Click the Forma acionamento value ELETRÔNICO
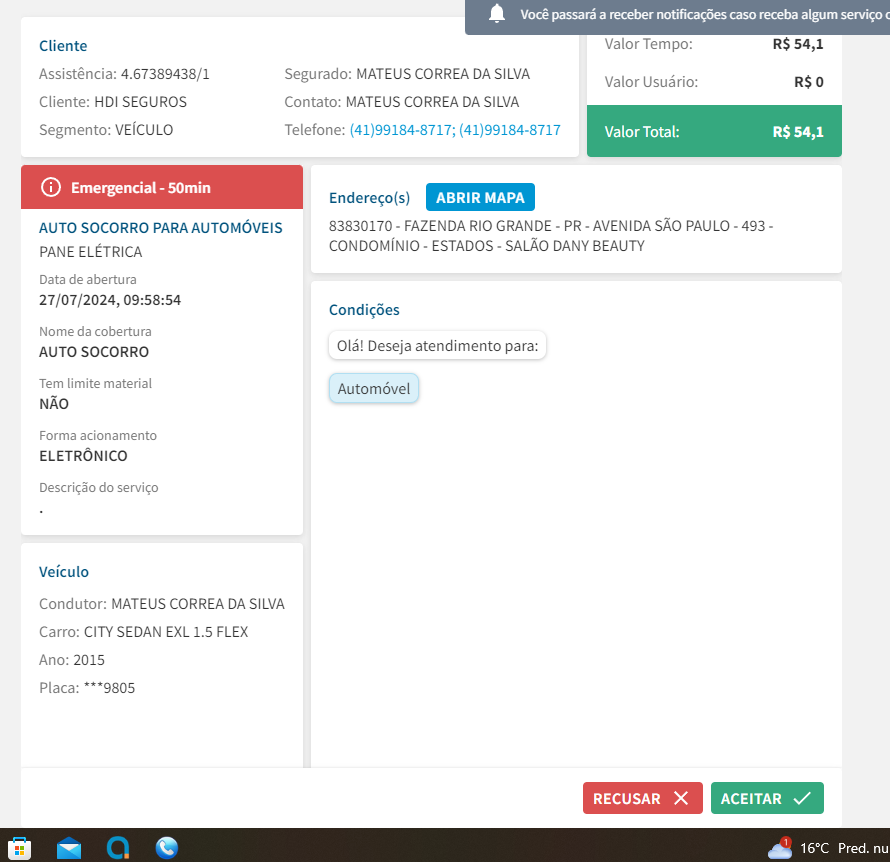 click(83, 456)
